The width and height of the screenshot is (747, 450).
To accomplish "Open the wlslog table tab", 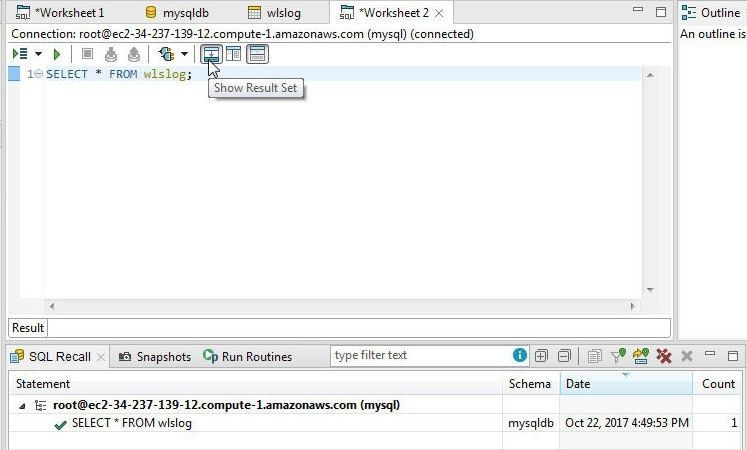I will click(x=274, y=13).
